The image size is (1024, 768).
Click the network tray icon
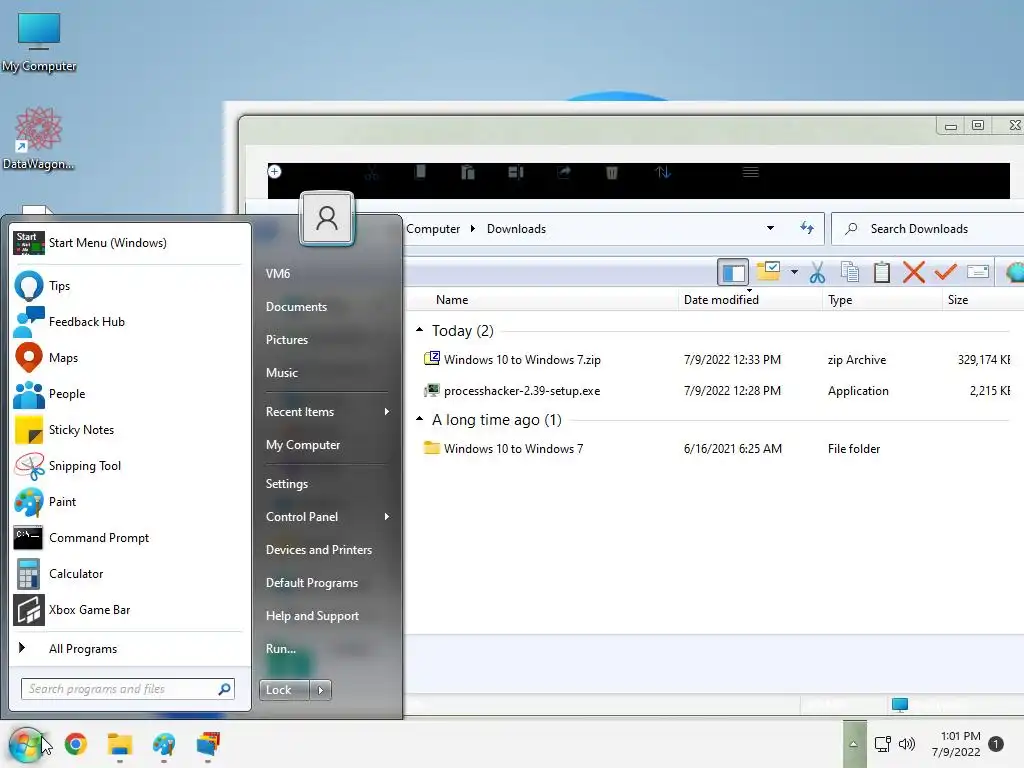click(882, 744)
